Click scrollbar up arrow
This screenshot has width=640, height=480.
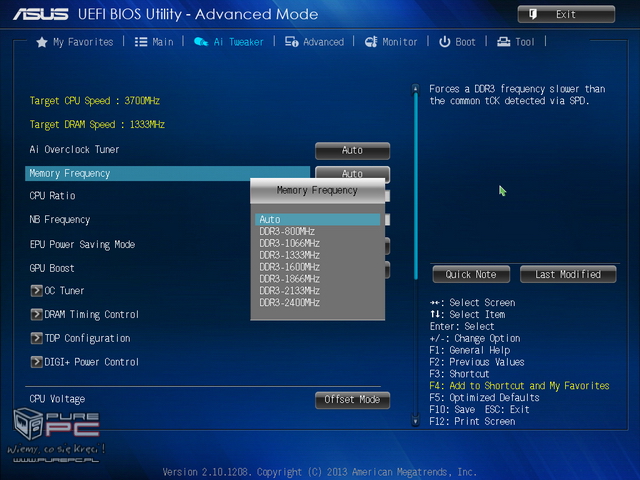click(x=416, y=88)
